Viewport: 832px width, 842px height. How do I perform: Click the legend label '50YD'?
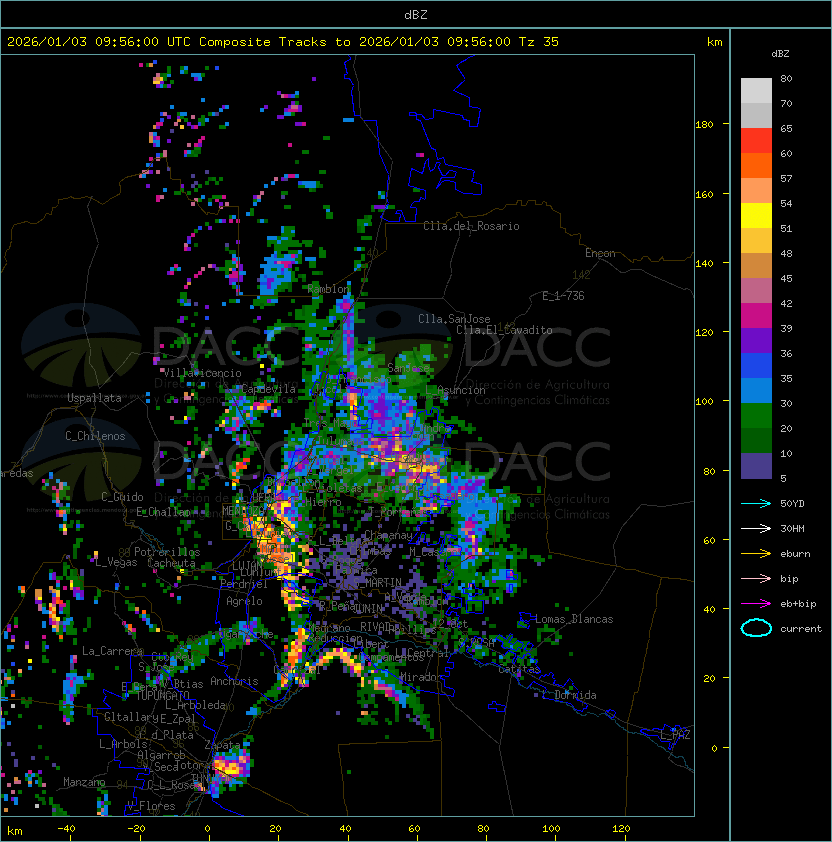[x=792, y=503]
